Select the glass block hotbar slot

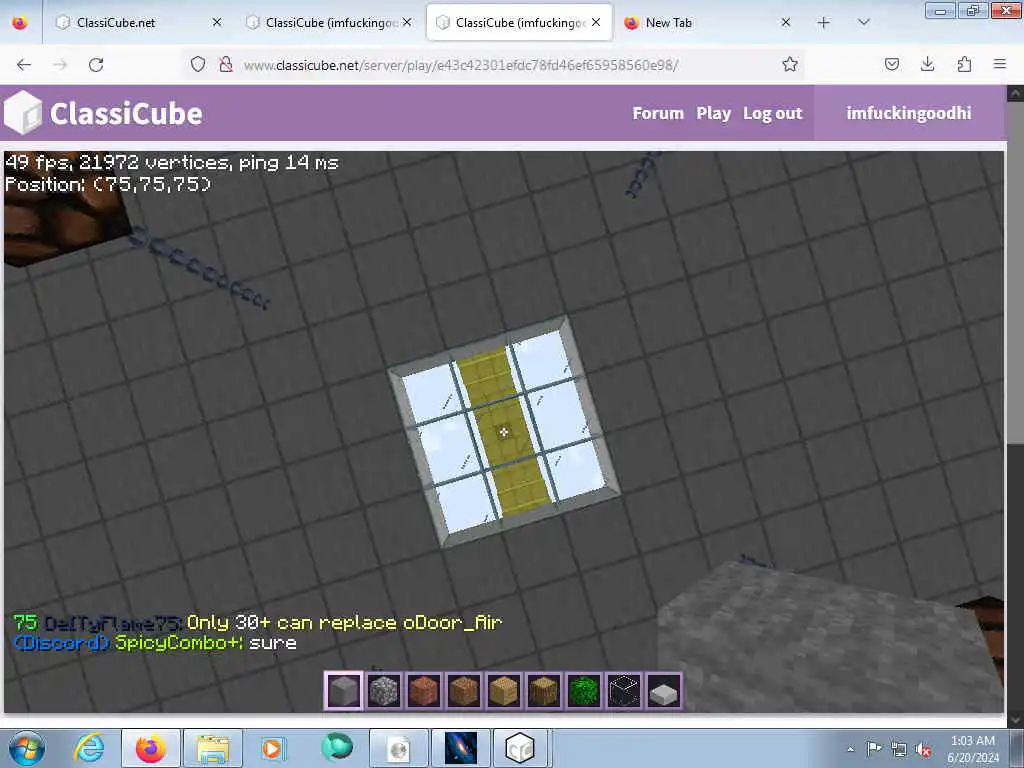click(623, 690)
